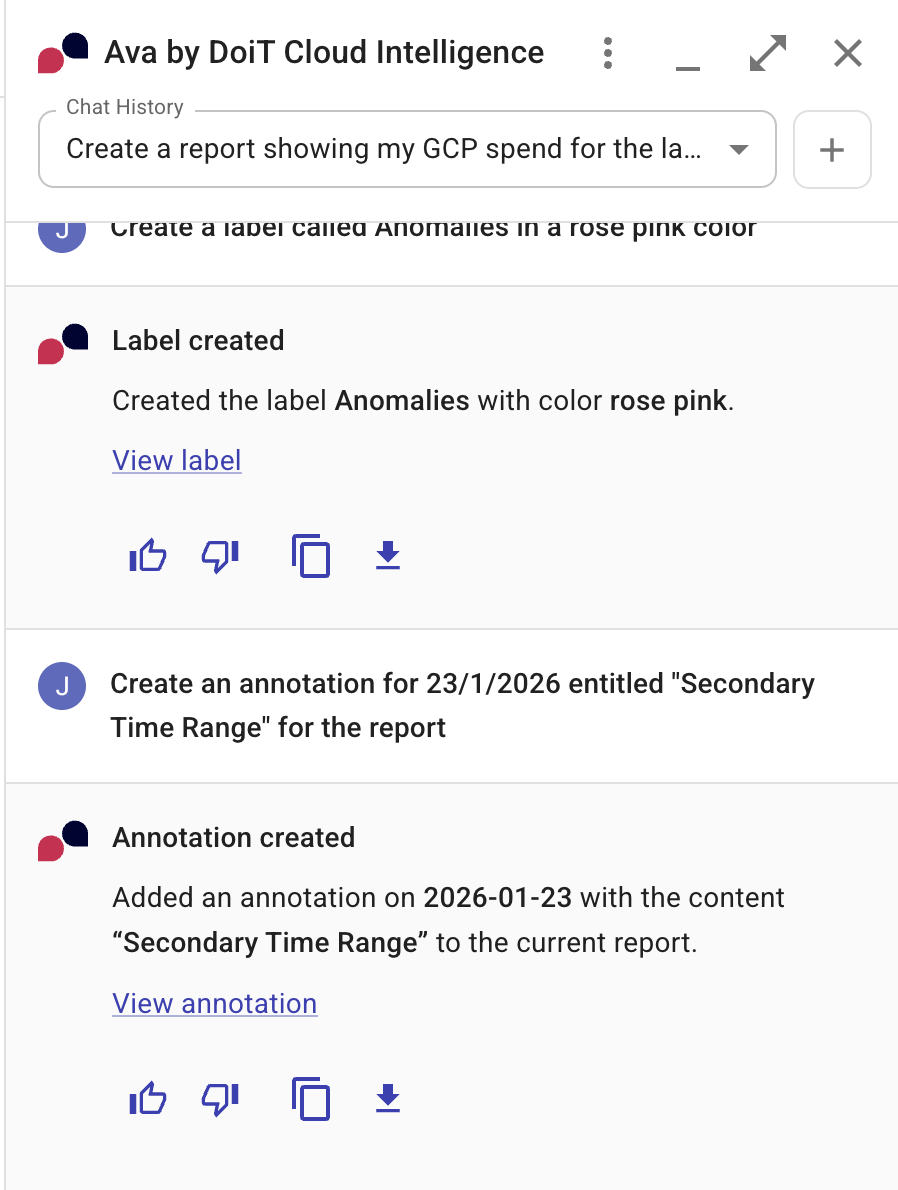Open the View label link

coord(176,460)
